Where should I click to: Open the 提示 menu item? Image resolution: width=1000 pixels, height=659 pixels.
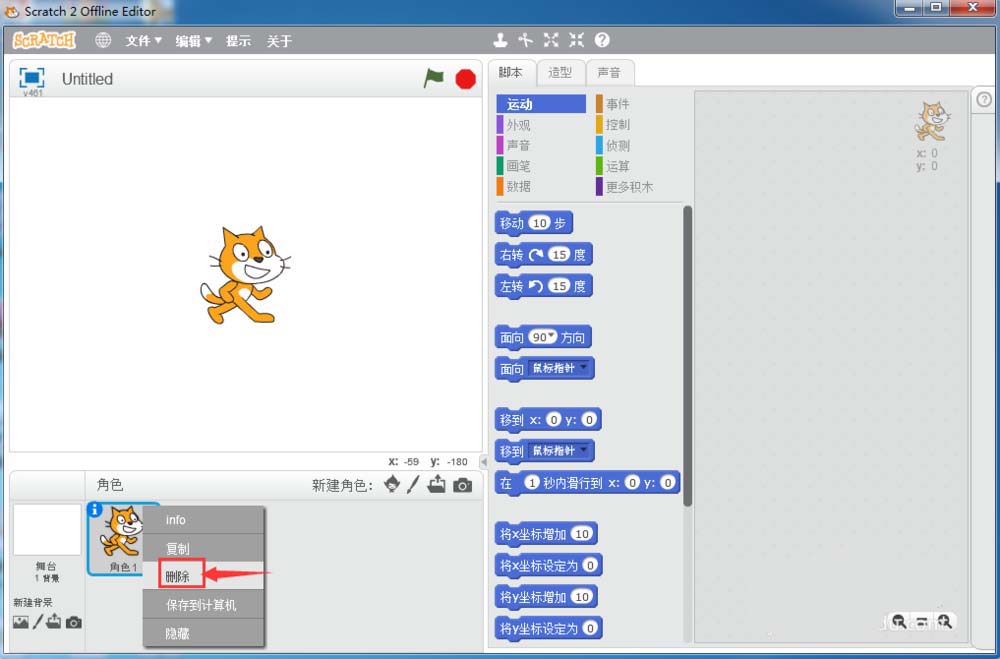(238, 41)
